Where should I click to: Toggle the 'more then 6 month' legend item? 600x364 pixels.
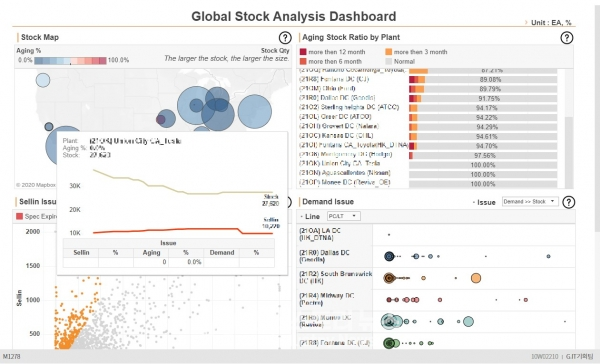click(331, 61)
